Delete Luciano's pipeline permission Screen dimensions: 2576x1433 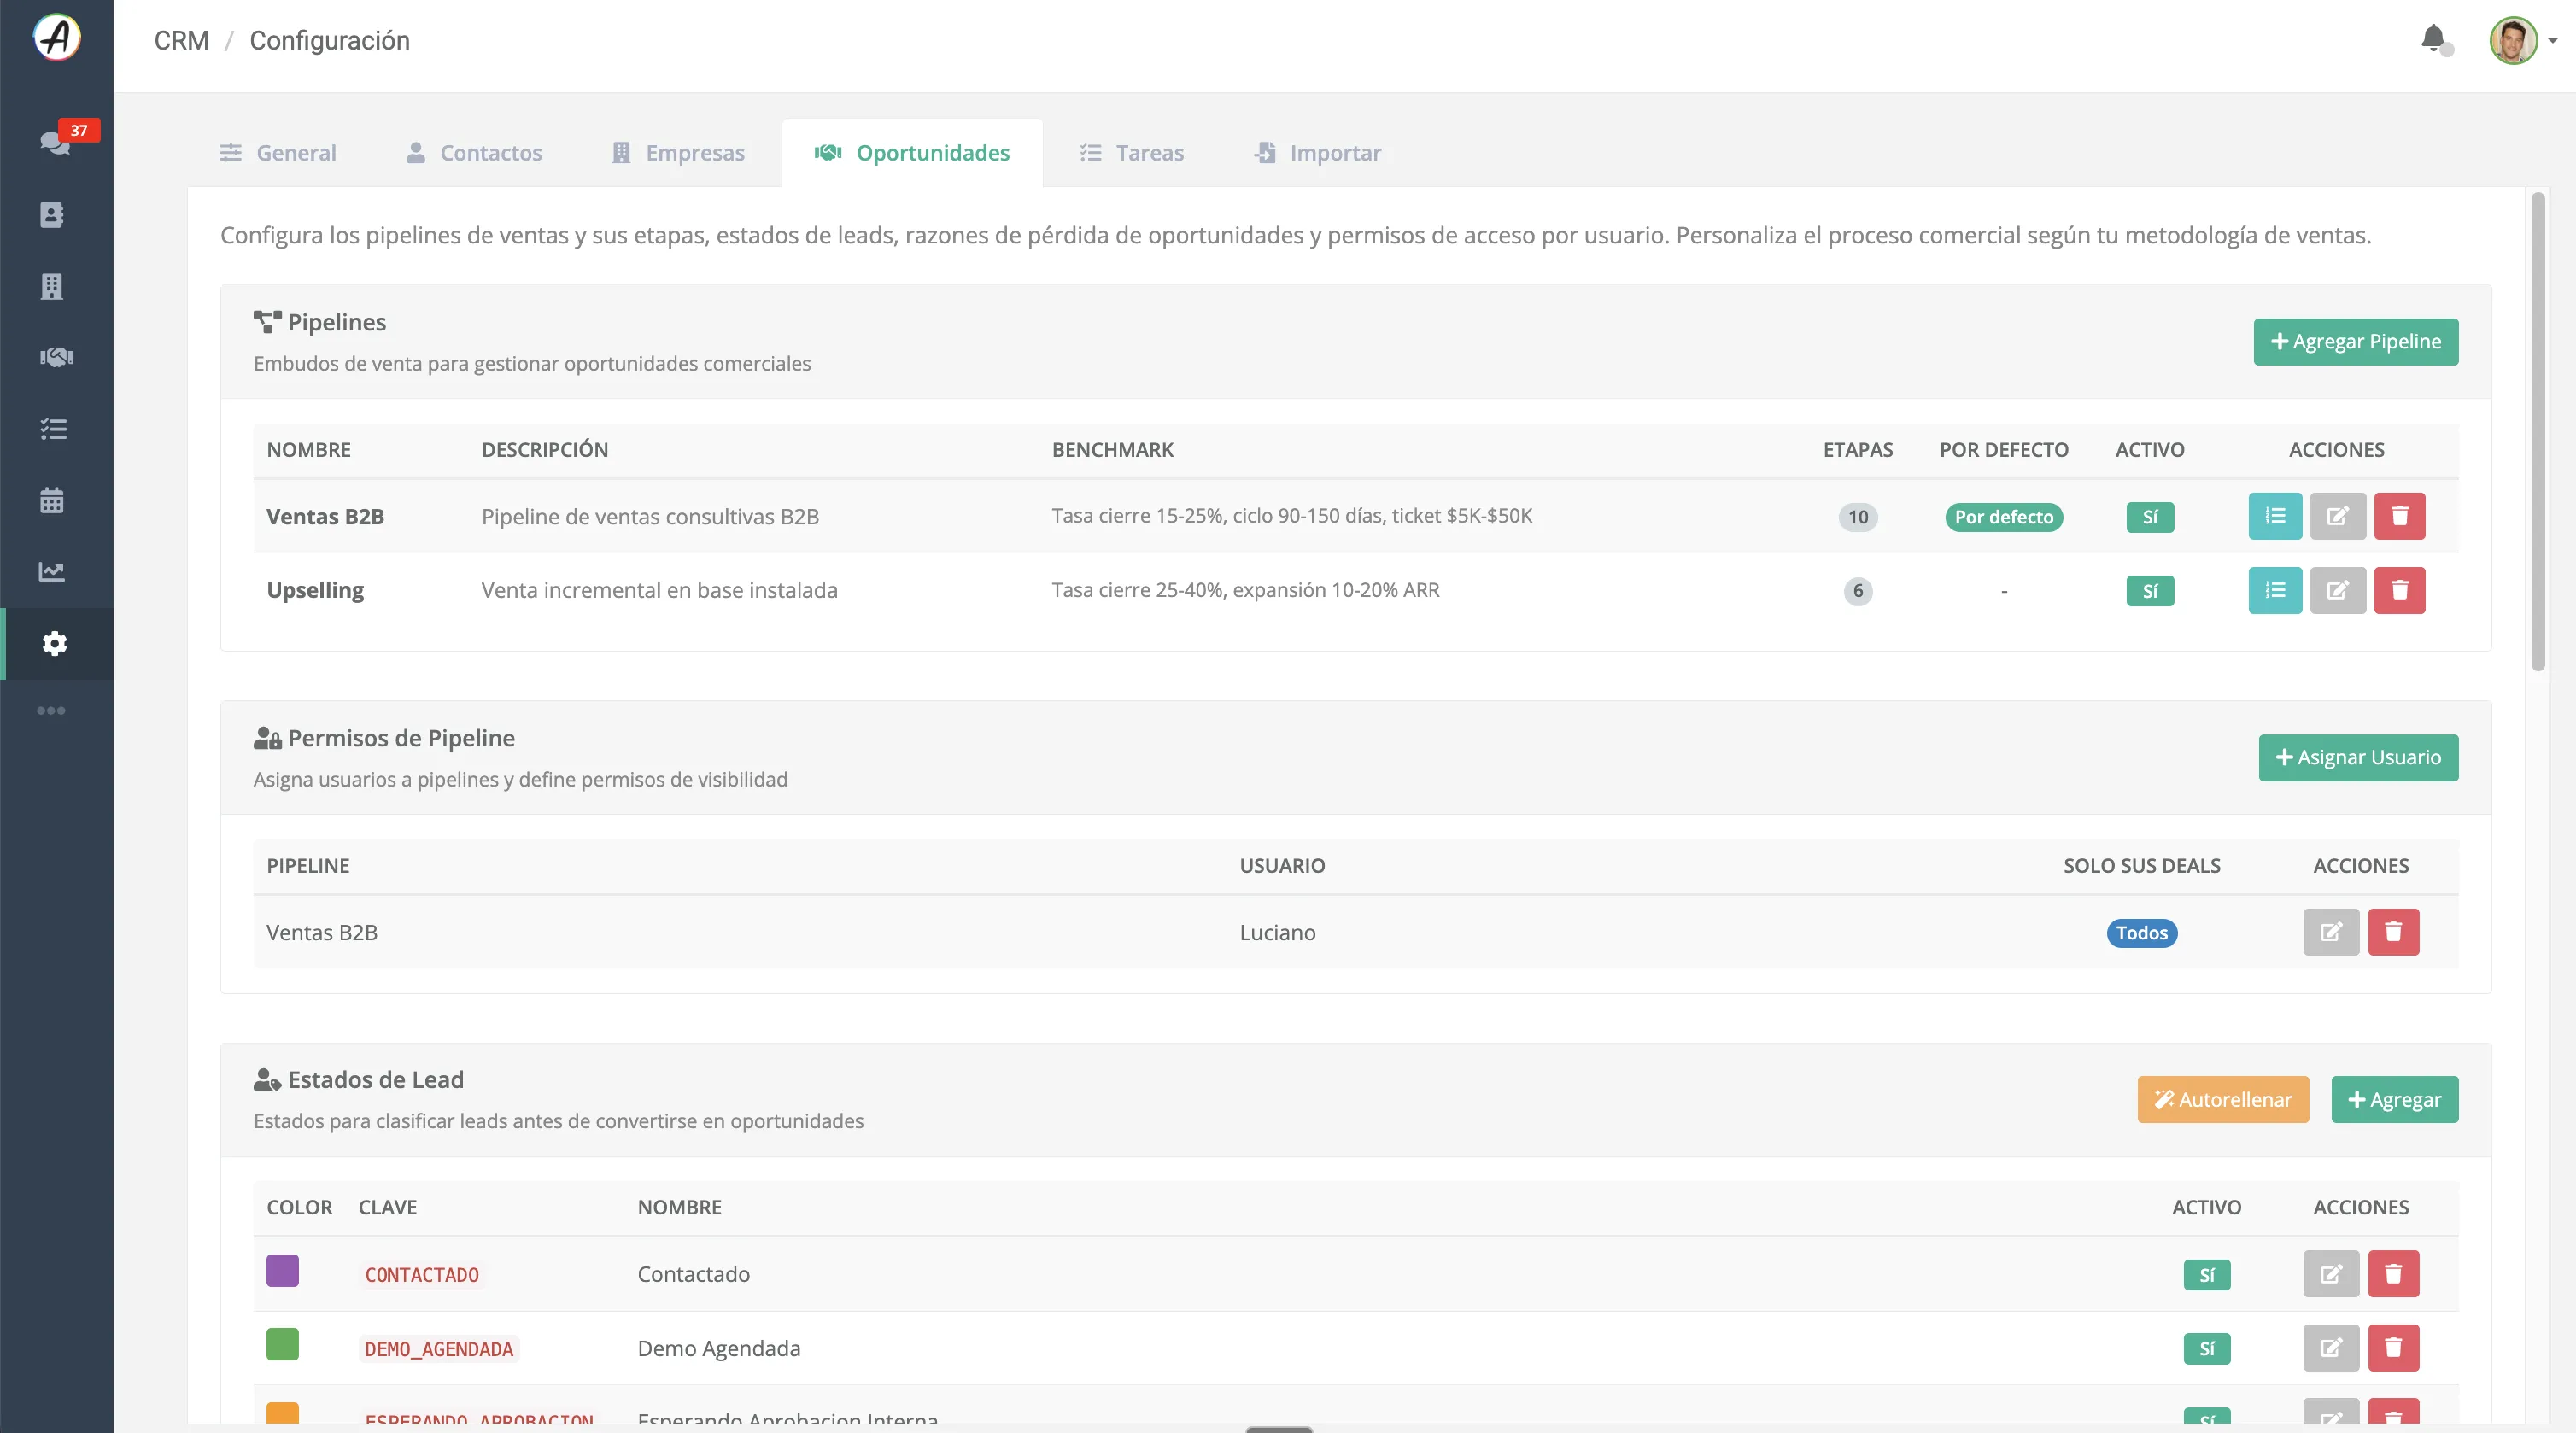[2393, 932]
